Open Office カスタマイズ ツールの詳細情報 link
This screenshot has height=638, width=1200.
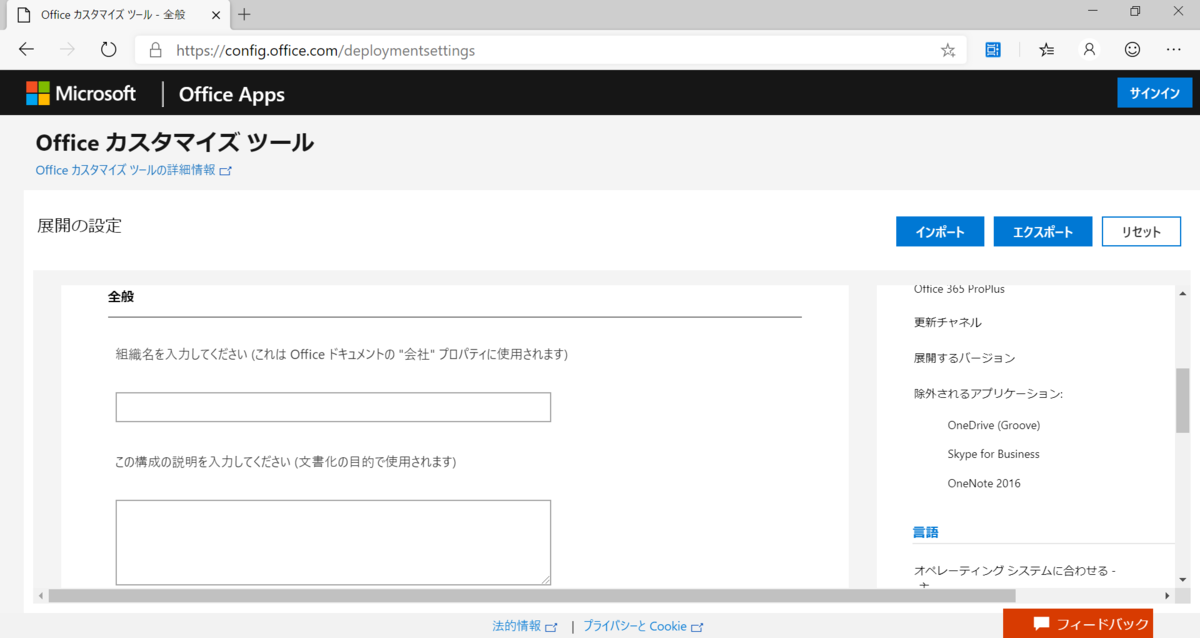[x=133, y=170]
